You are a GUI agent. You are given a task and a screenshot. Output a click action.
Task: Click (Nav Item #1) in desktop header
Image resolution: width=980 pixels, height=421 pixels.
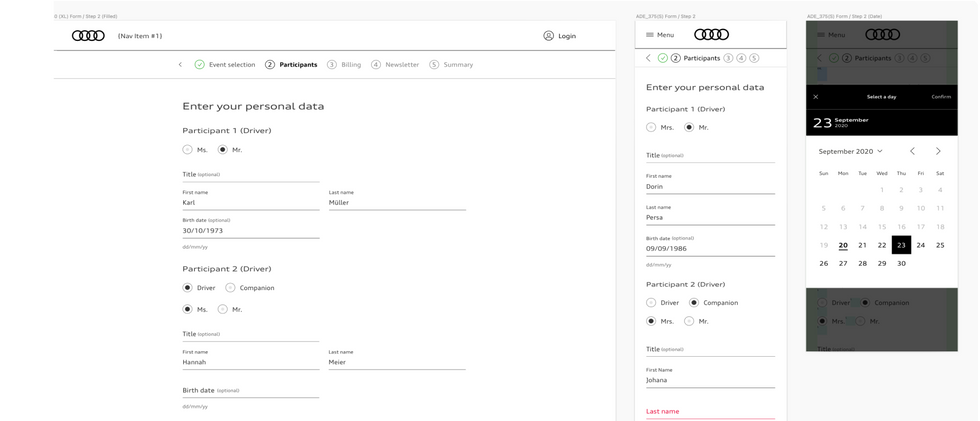click(140, 36)
